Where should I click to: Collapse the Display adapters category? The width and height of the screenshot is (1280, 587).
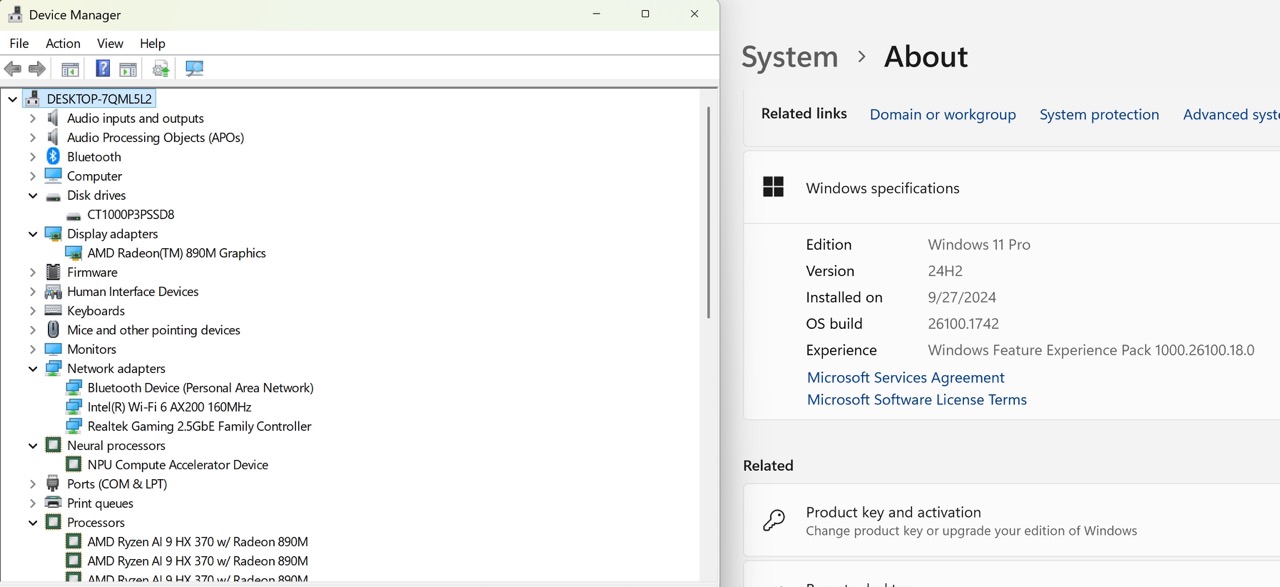coord(33,234)
